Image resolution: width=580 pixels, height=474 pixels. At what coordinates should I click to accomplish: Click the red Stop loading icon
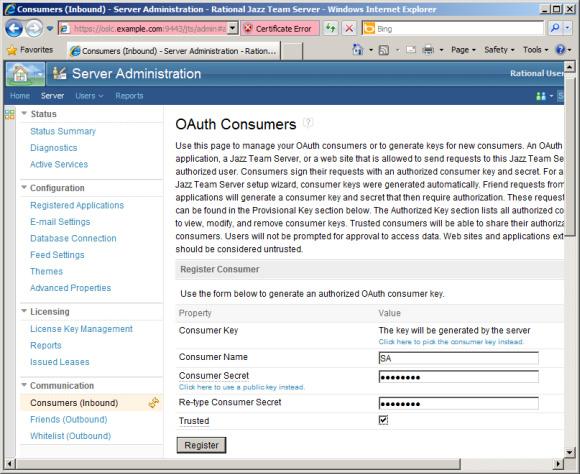click(x=349, y=28)
